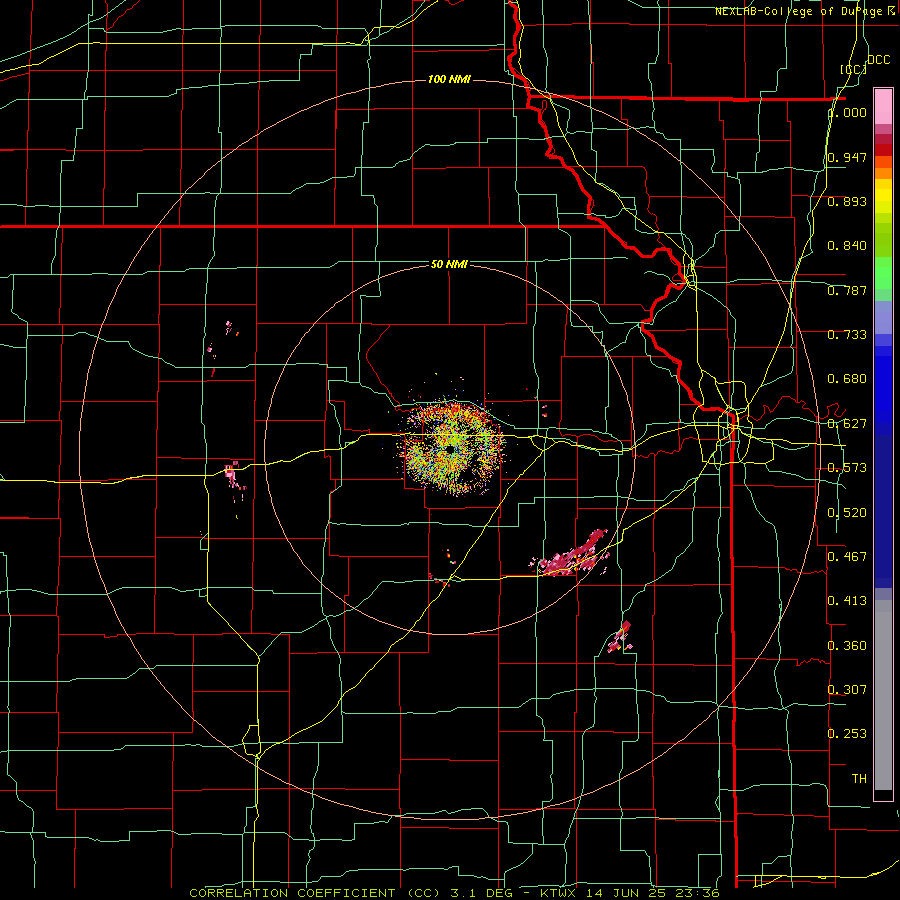Click the NEXLAB-College of DuPage credit text
The height and width of the screenshot is (900, 900).
coord(804,11)
